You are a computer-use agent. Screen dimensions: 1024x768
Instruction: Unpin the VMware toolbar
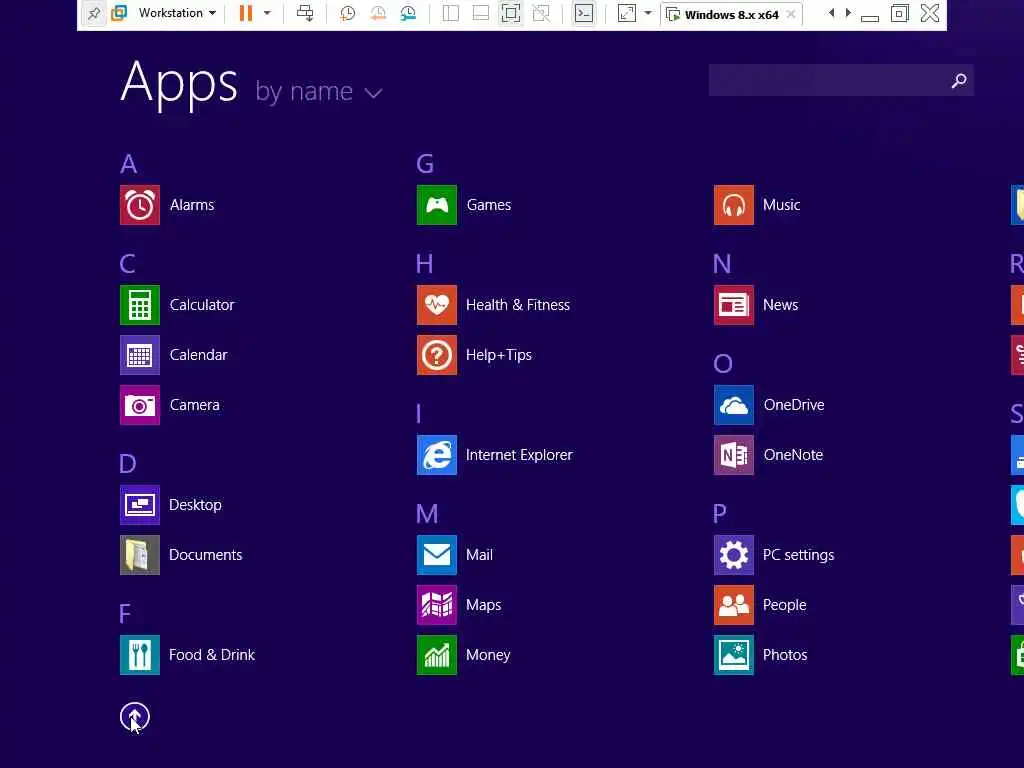94,13
